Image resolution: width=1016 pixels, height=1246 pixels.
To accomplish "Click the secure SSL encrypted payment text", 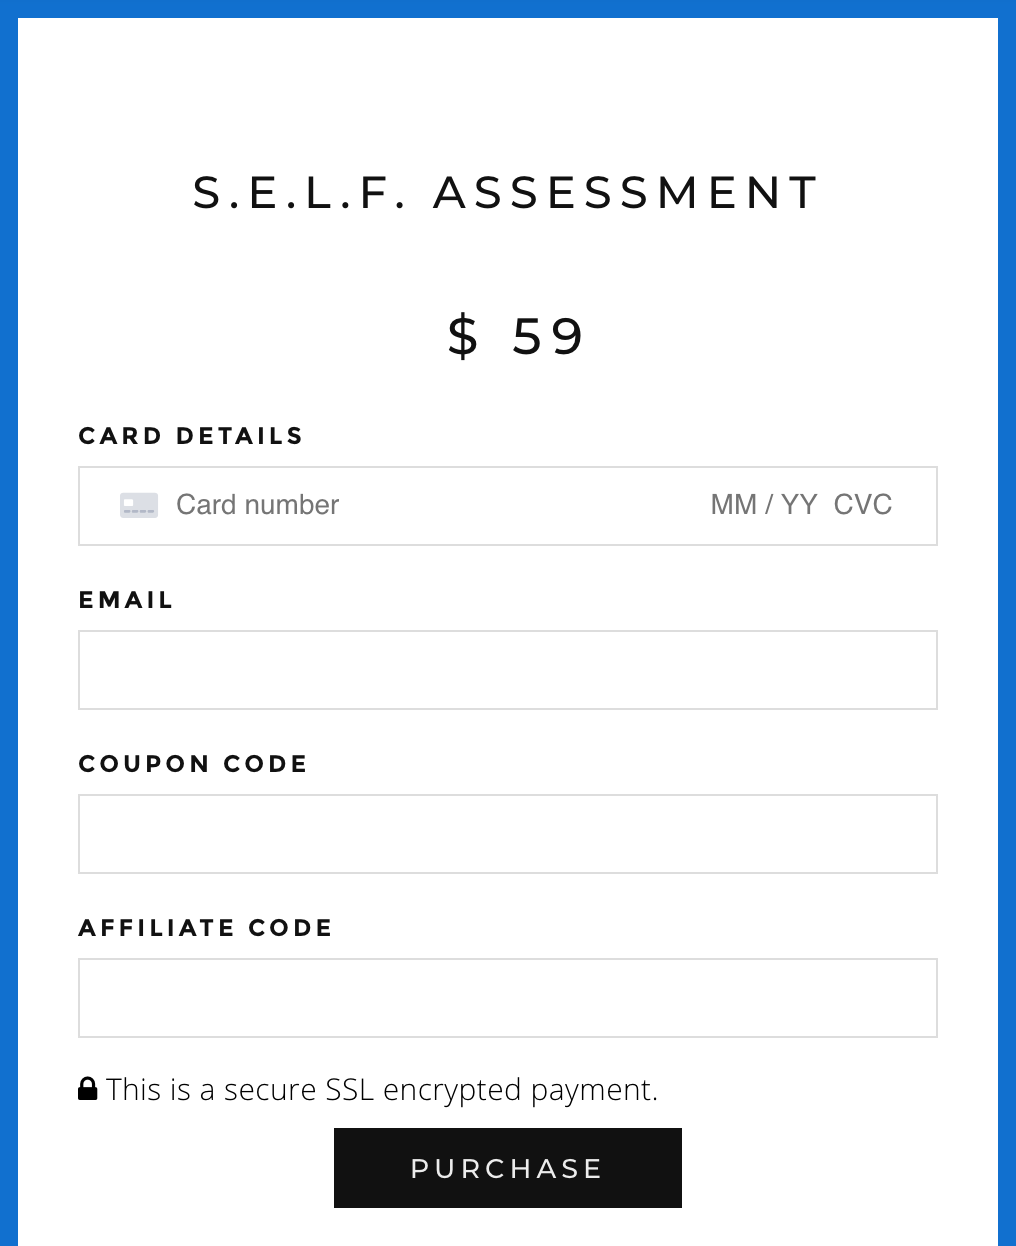I will click(382, 1089).
